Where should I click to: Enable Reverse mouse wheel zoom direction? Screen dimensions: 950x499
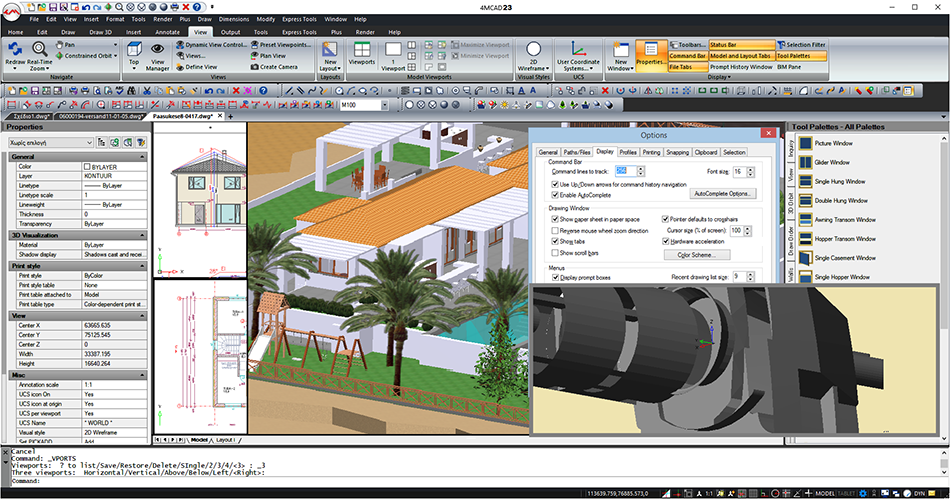coord(556,230)
